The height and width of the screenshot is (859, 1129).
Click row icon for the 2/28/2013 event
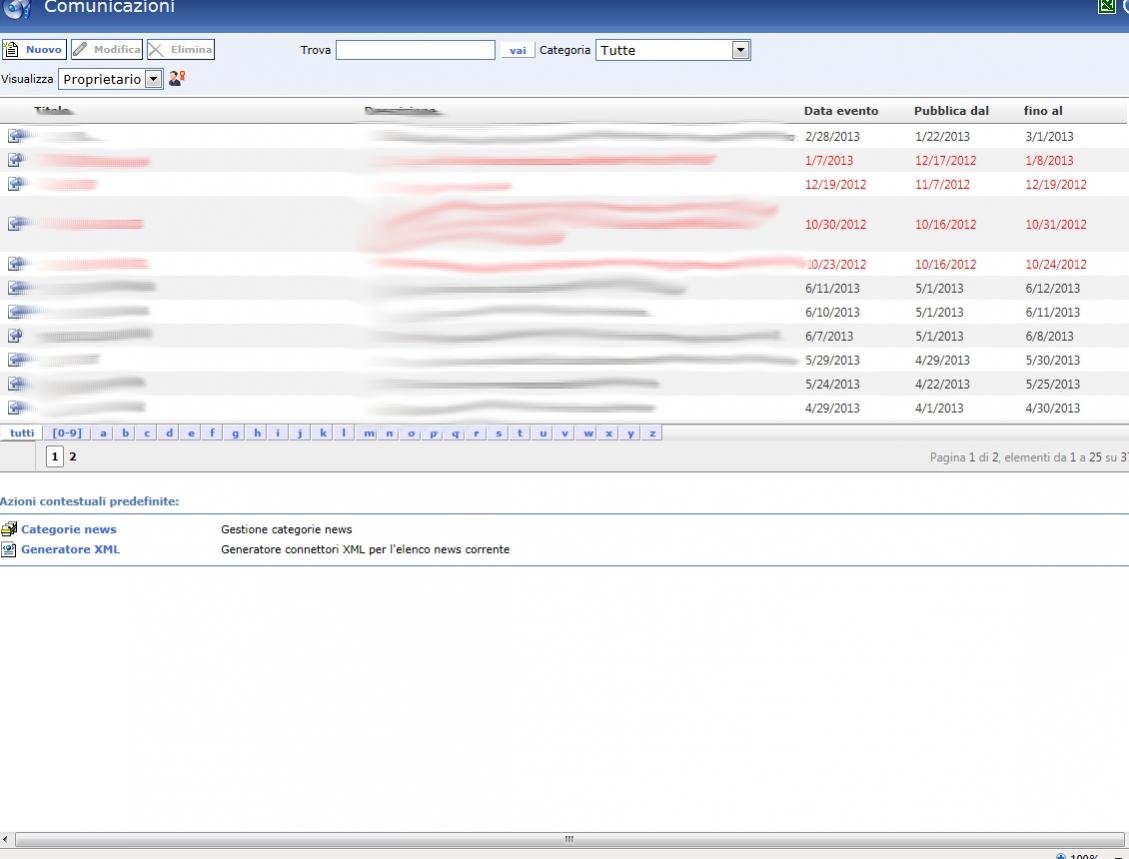click(15, 136)
